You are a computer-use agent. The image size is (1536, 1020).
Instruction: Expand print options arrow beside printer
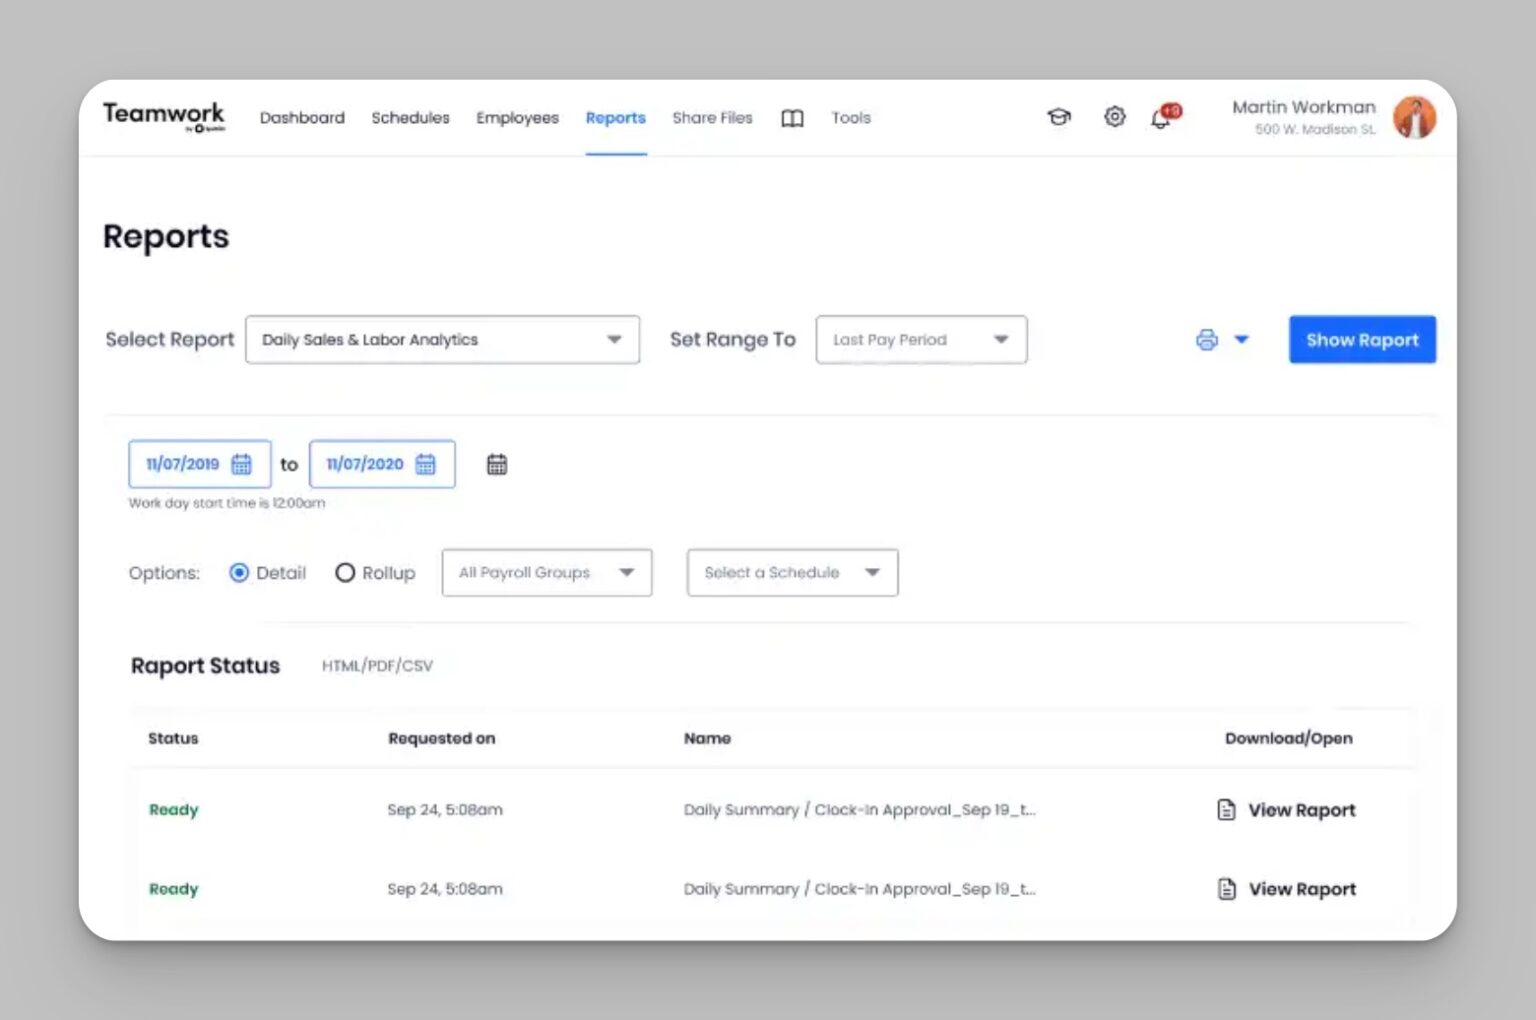[1242, 340]
